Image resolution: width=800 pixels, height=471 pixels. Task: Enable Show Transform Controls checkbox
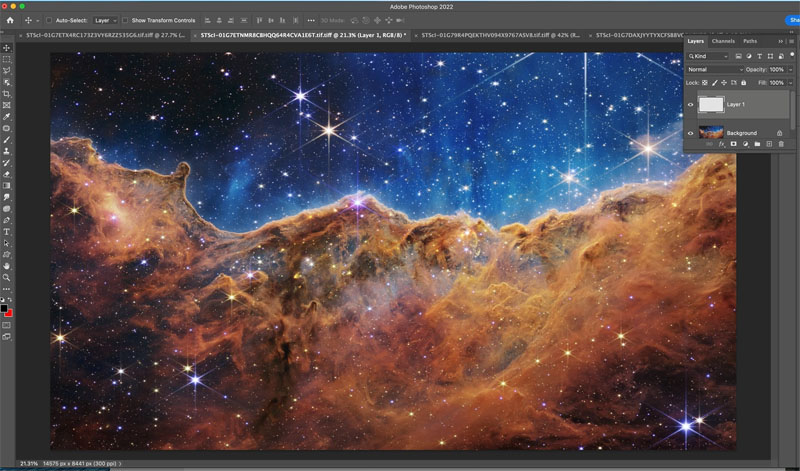125,20
